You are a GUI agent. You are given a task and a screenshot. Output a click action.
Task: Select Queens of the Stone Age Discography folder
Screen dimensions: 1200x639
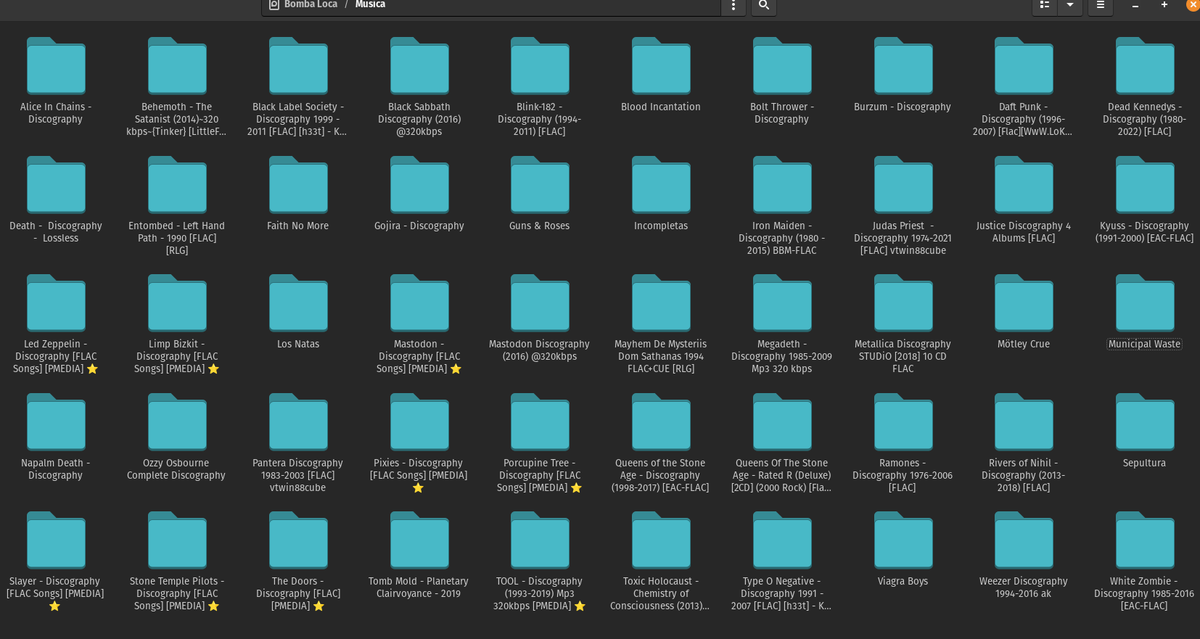[x=661, y=422]
